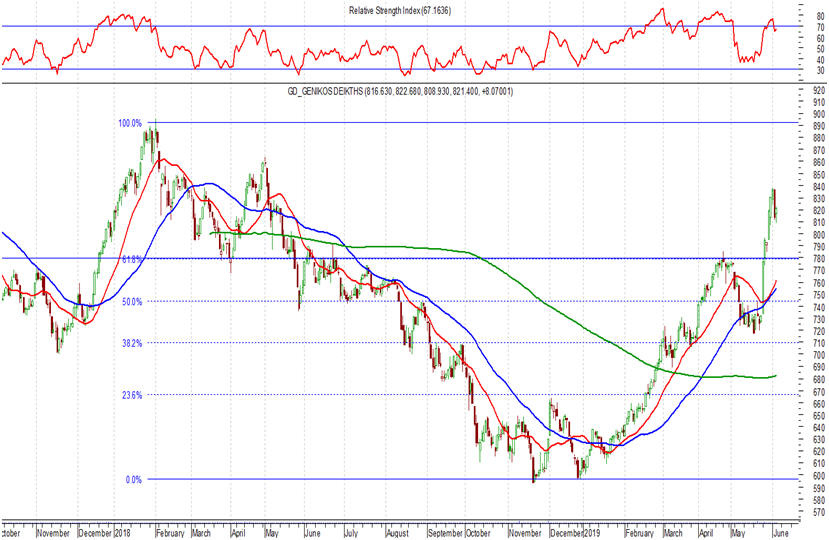Click the RSI axis value 30
Screen dimensions: 829x540
point(821,70)
